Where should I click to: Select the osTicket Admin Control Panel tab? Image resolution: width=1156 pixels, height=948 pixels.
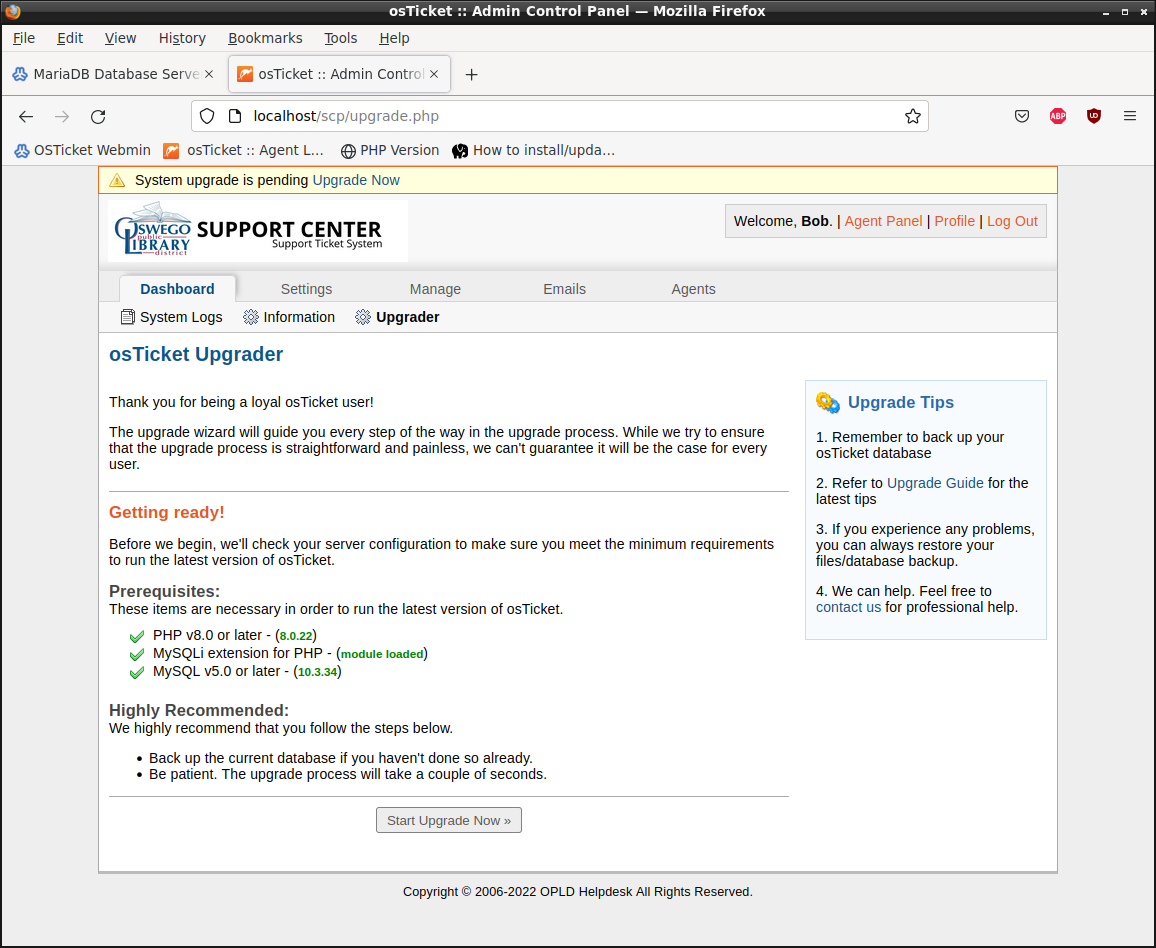339,74
